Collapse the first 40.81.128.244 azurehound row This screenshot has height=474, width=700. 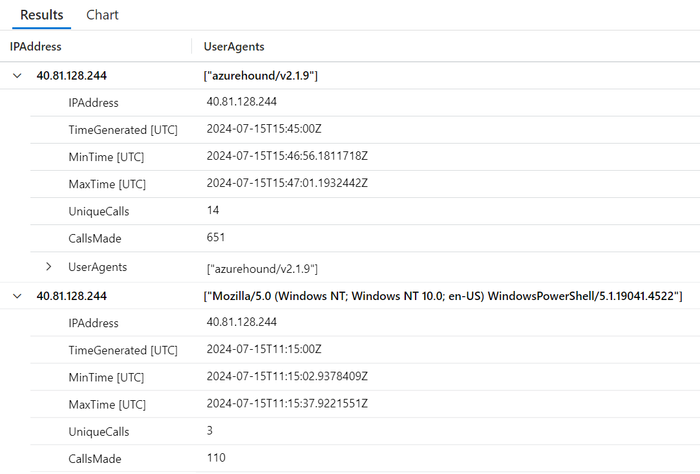17,75
